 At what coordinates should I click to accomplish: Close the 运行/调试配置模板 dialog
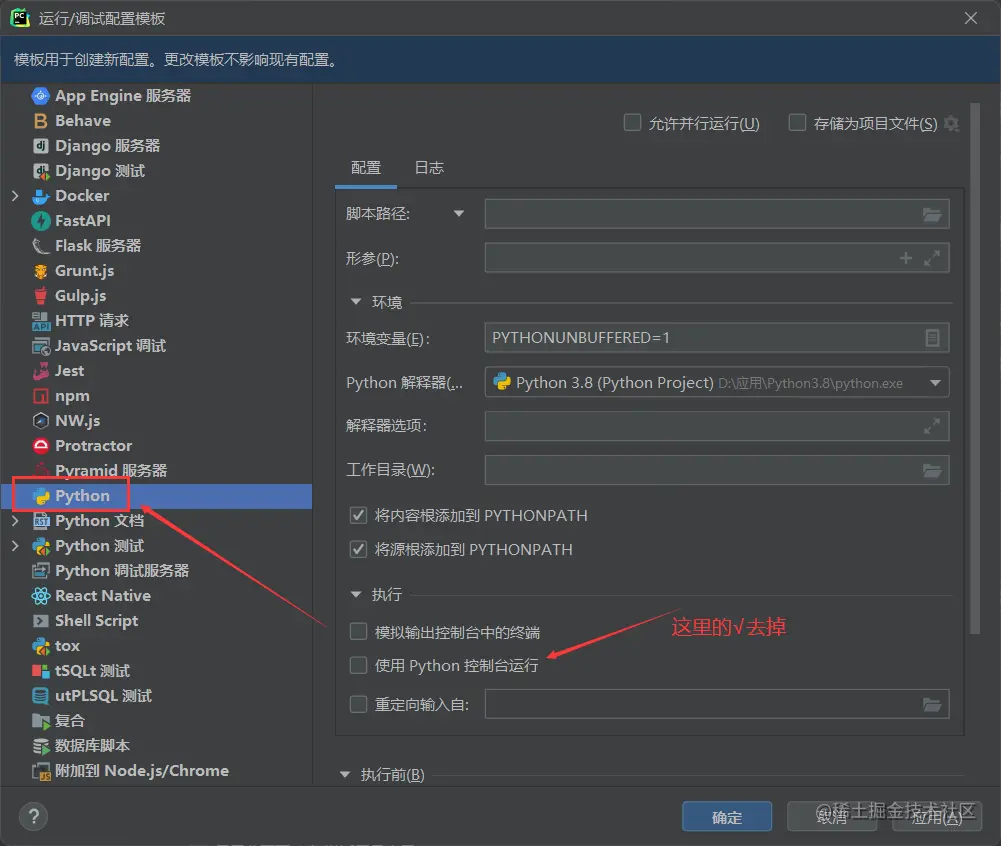click(970, 18)
